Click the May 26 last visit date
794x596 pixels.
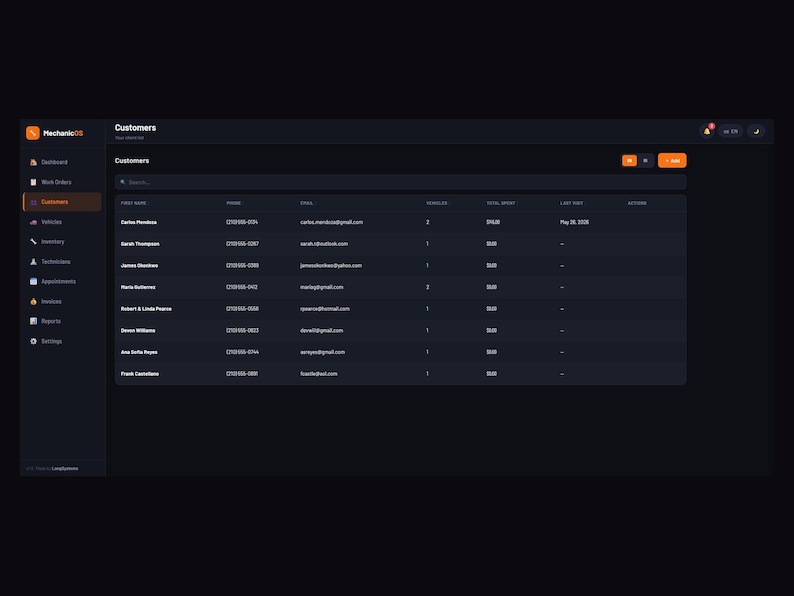click(574, 222)
